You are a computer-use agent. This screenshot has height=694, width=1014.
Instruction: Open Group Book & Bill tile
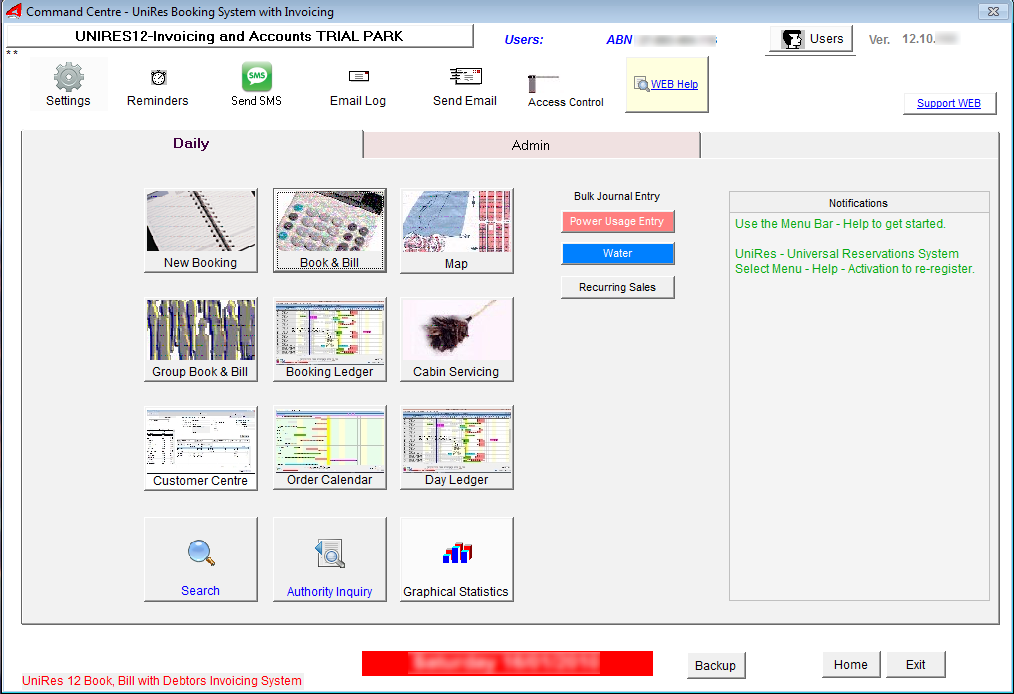coord(200,340)
